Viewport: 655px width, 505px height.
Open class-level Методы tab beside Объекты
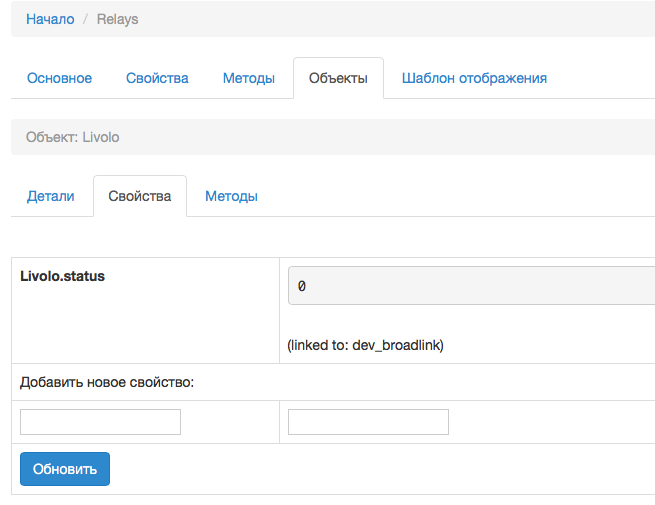coord(248,78)
